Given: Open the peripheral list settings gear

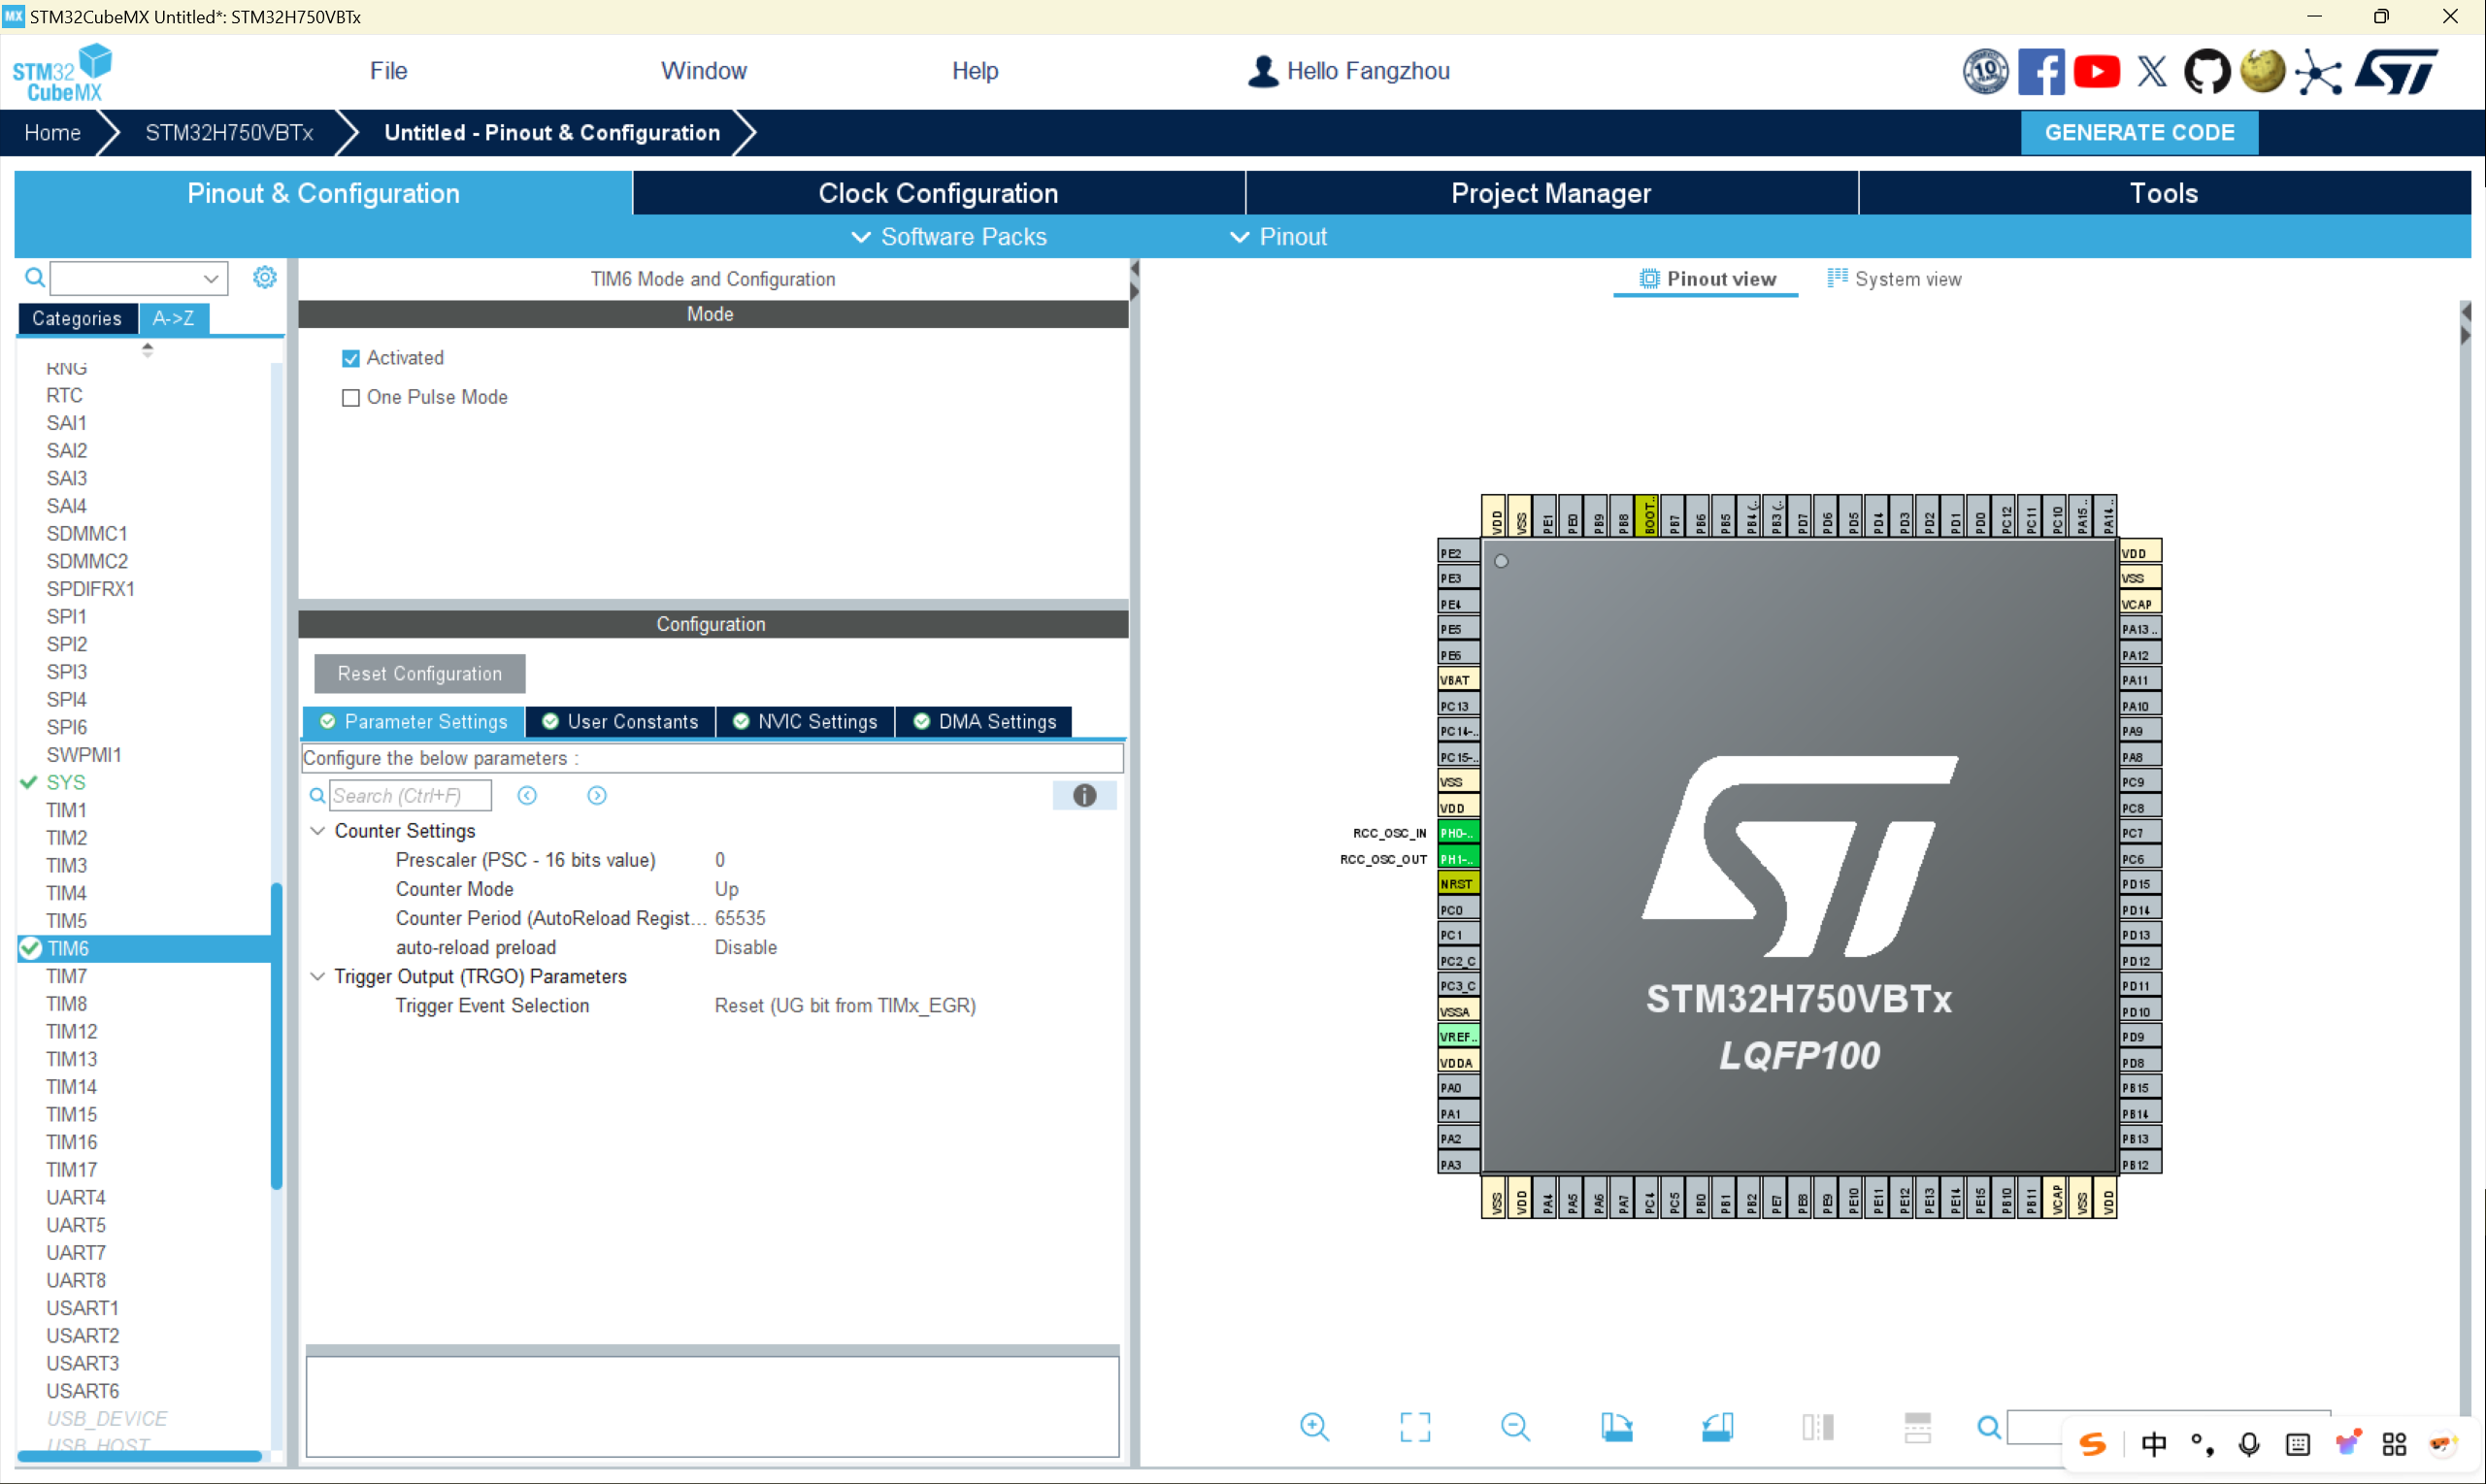Looking at the screenshot, I should point(264,277).
